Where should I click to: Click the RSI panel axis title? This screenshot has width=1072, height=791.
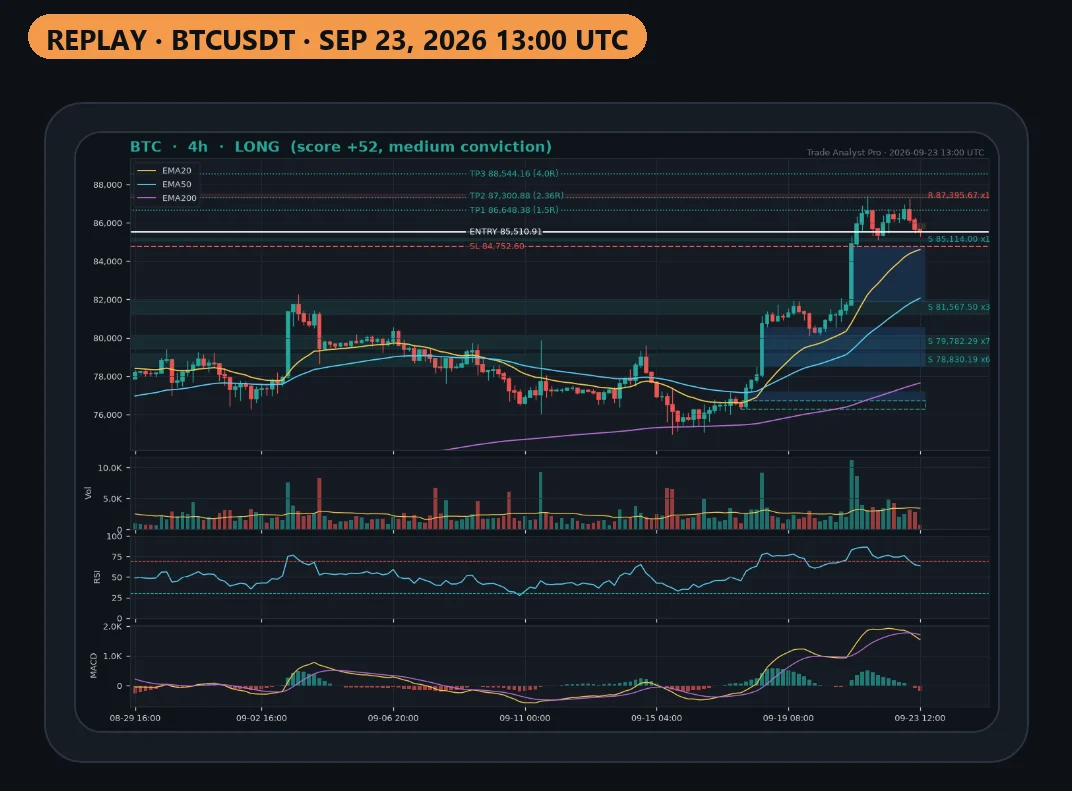point(96,577)
